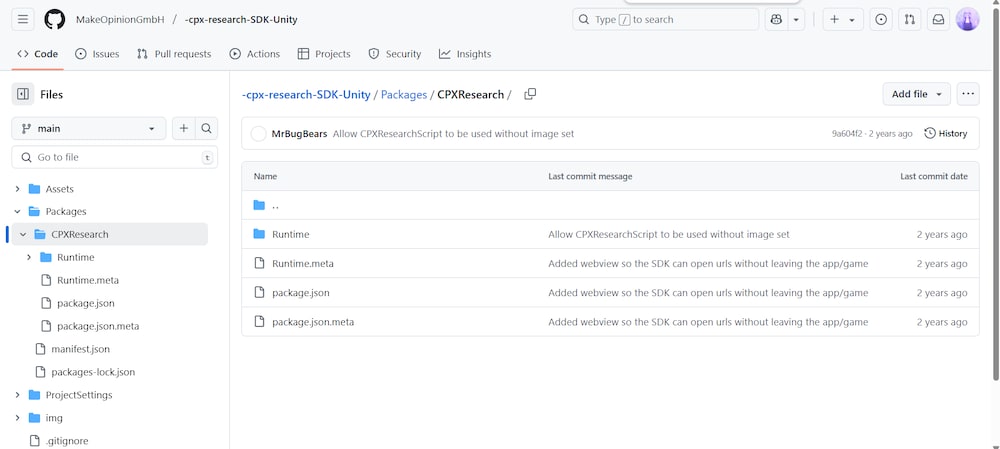
Task: Open the main branch selector dropdown
Action: coord(89,128)
